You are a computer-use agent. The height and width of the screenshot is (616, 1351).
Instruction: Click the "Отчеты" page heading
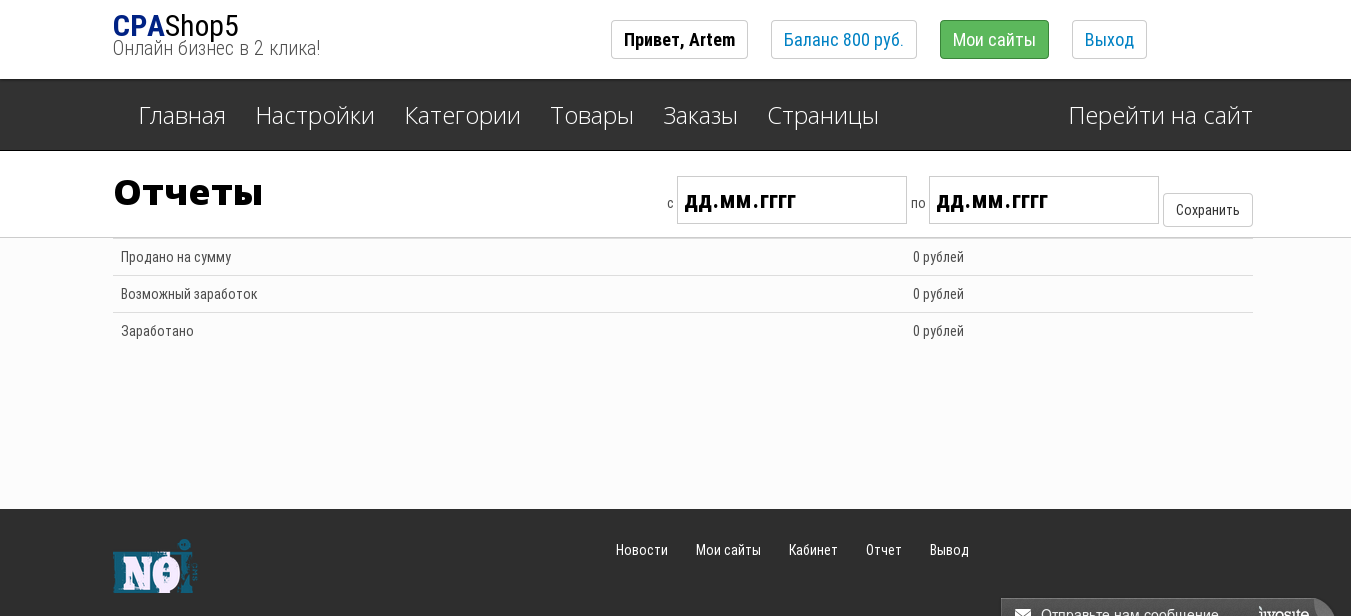pos(188,193)
